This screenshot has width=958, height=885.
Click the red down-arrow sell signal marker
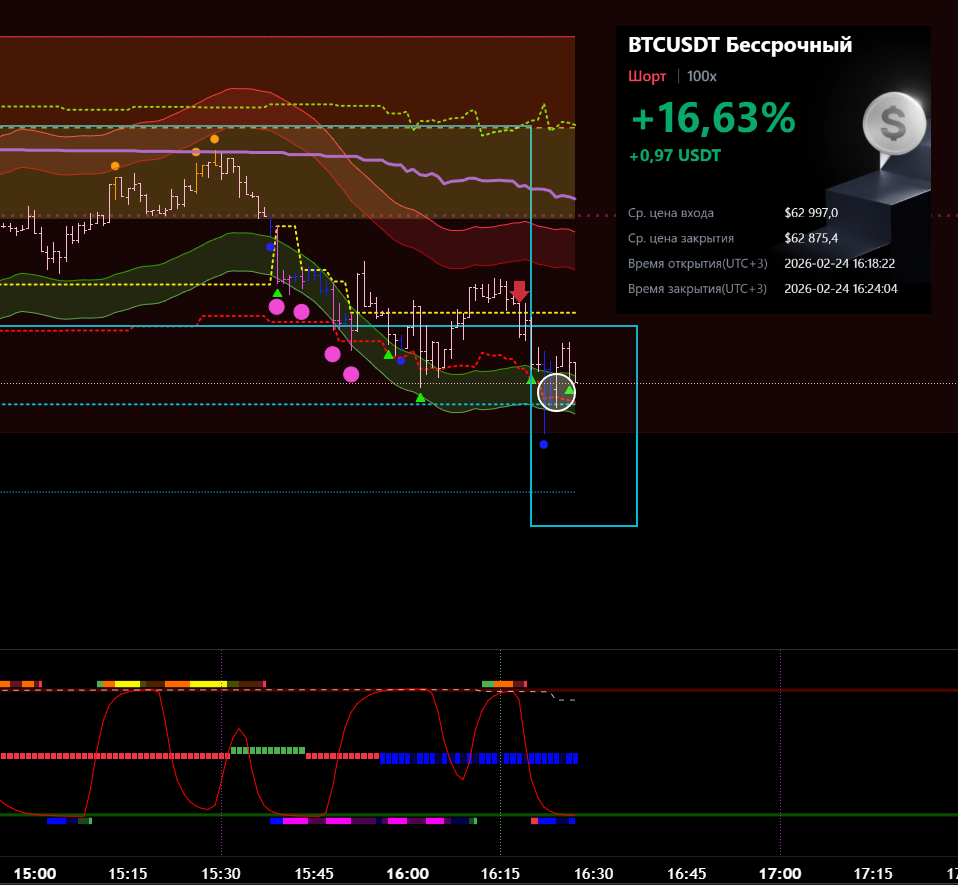519,292
